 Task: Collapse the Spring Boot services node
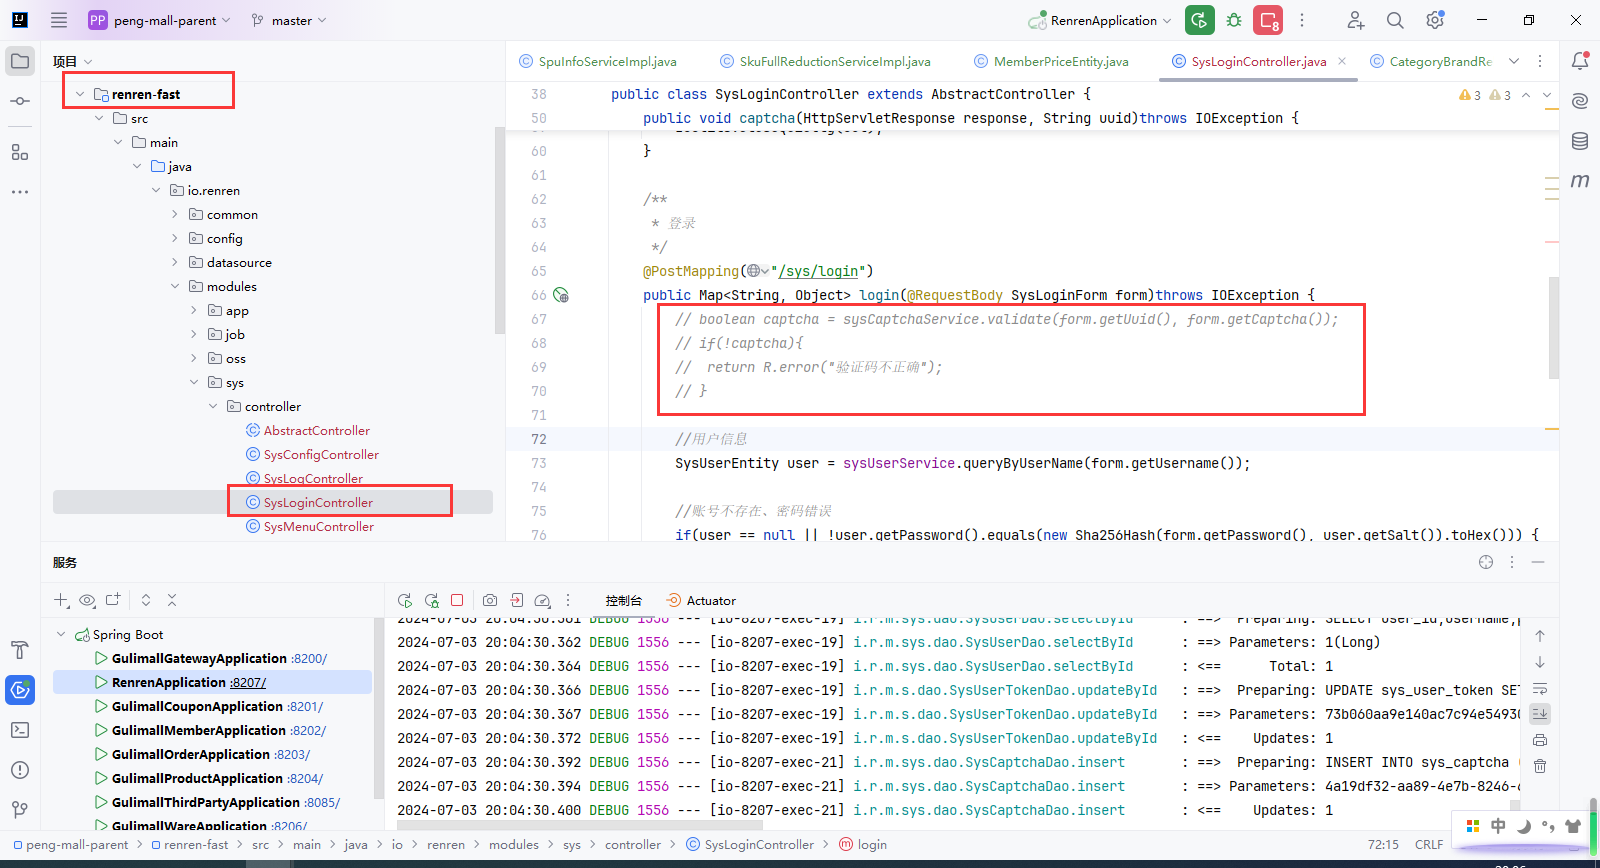click(x=61, y=634)
